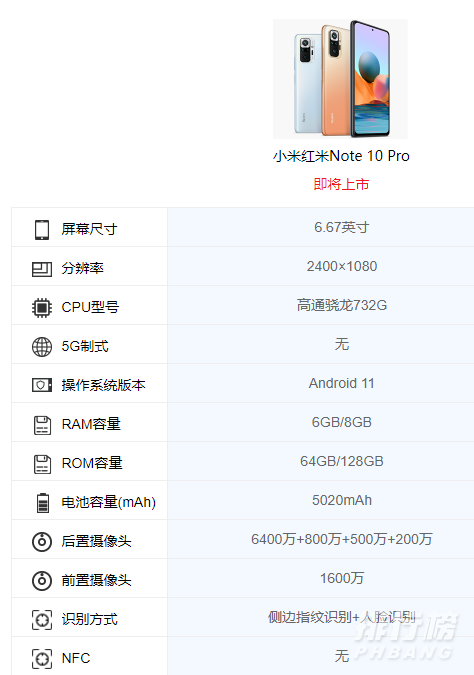The width and height of the screenshot is (474, 675).
Task: Select the 前置摄像头 row label
Action: point(96,580)
